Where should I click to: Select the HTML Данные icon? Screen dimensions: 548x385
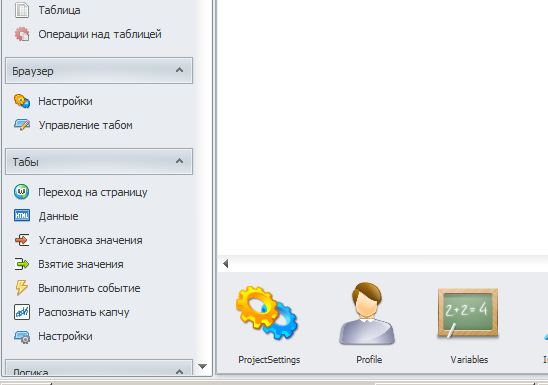(x=22, y=216)
